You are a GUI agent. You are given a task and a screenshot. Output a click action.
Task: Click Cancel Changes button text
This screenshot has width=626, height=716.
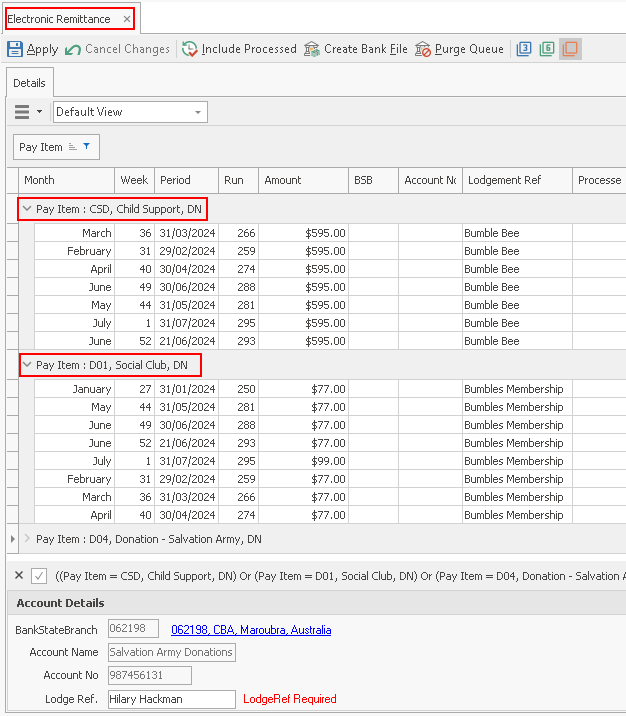(x=127, y=49)
